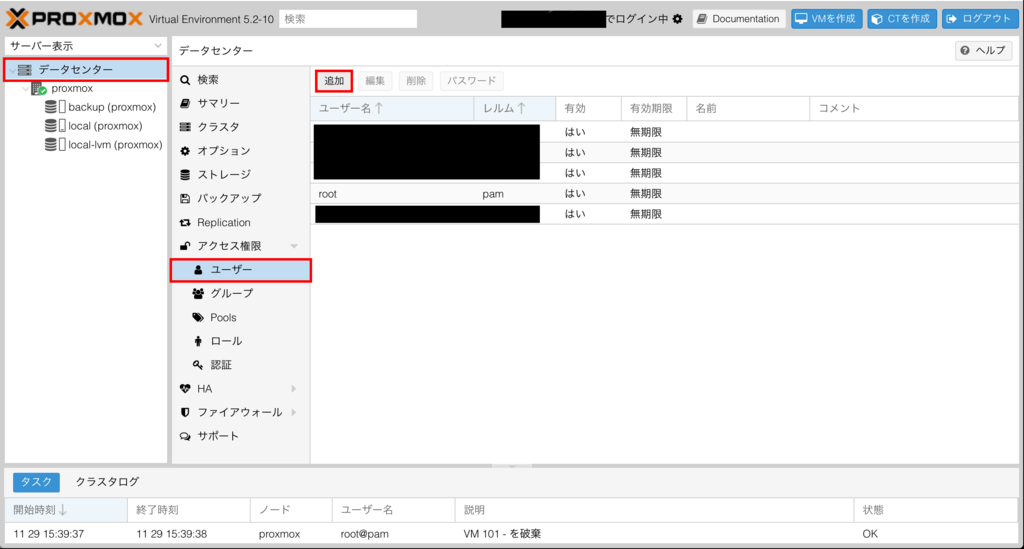Open the ロール menu item
Viewport: 1024px width, 549px height.
pos(240,341)
